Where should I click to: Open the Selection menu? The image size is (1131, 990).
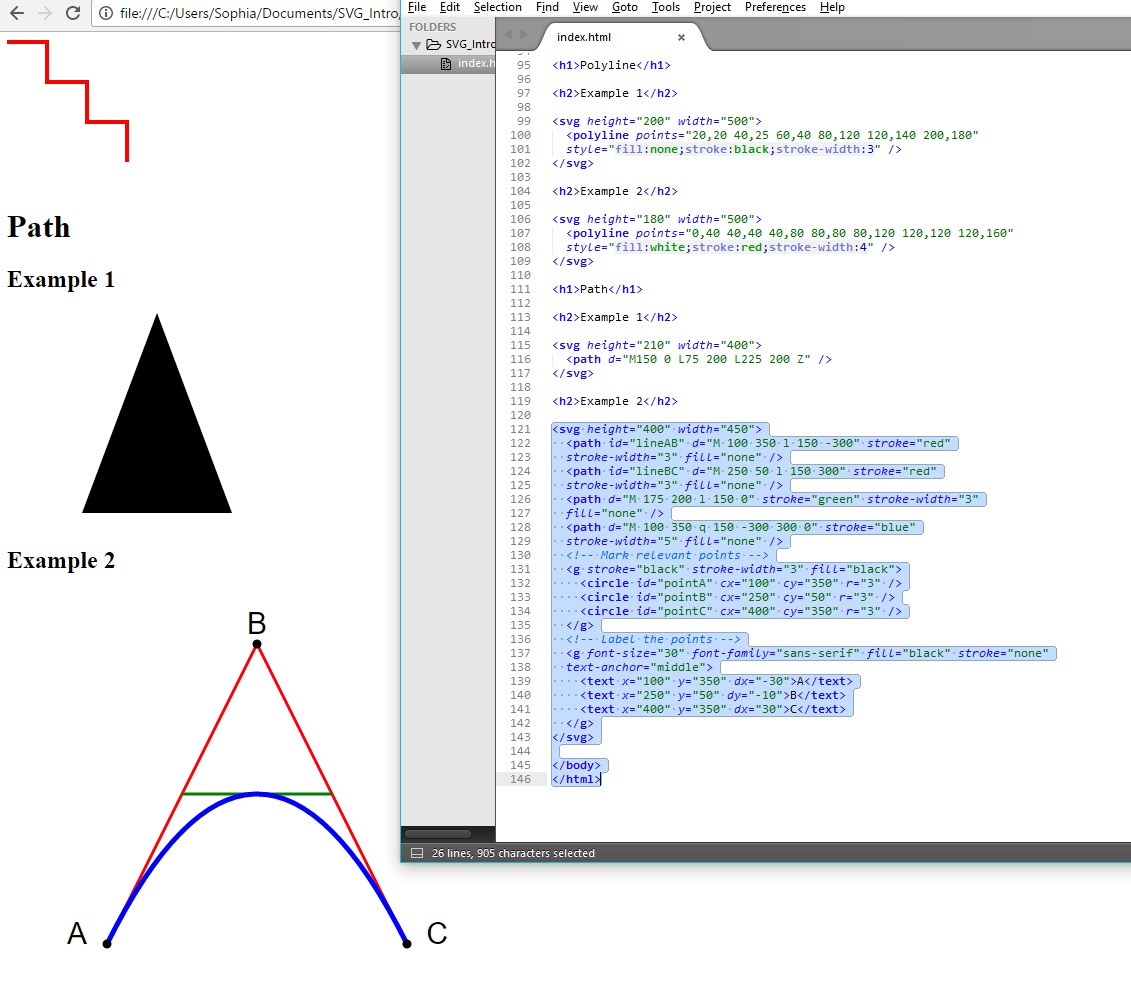pyautogui.click(x=497, y=7)
